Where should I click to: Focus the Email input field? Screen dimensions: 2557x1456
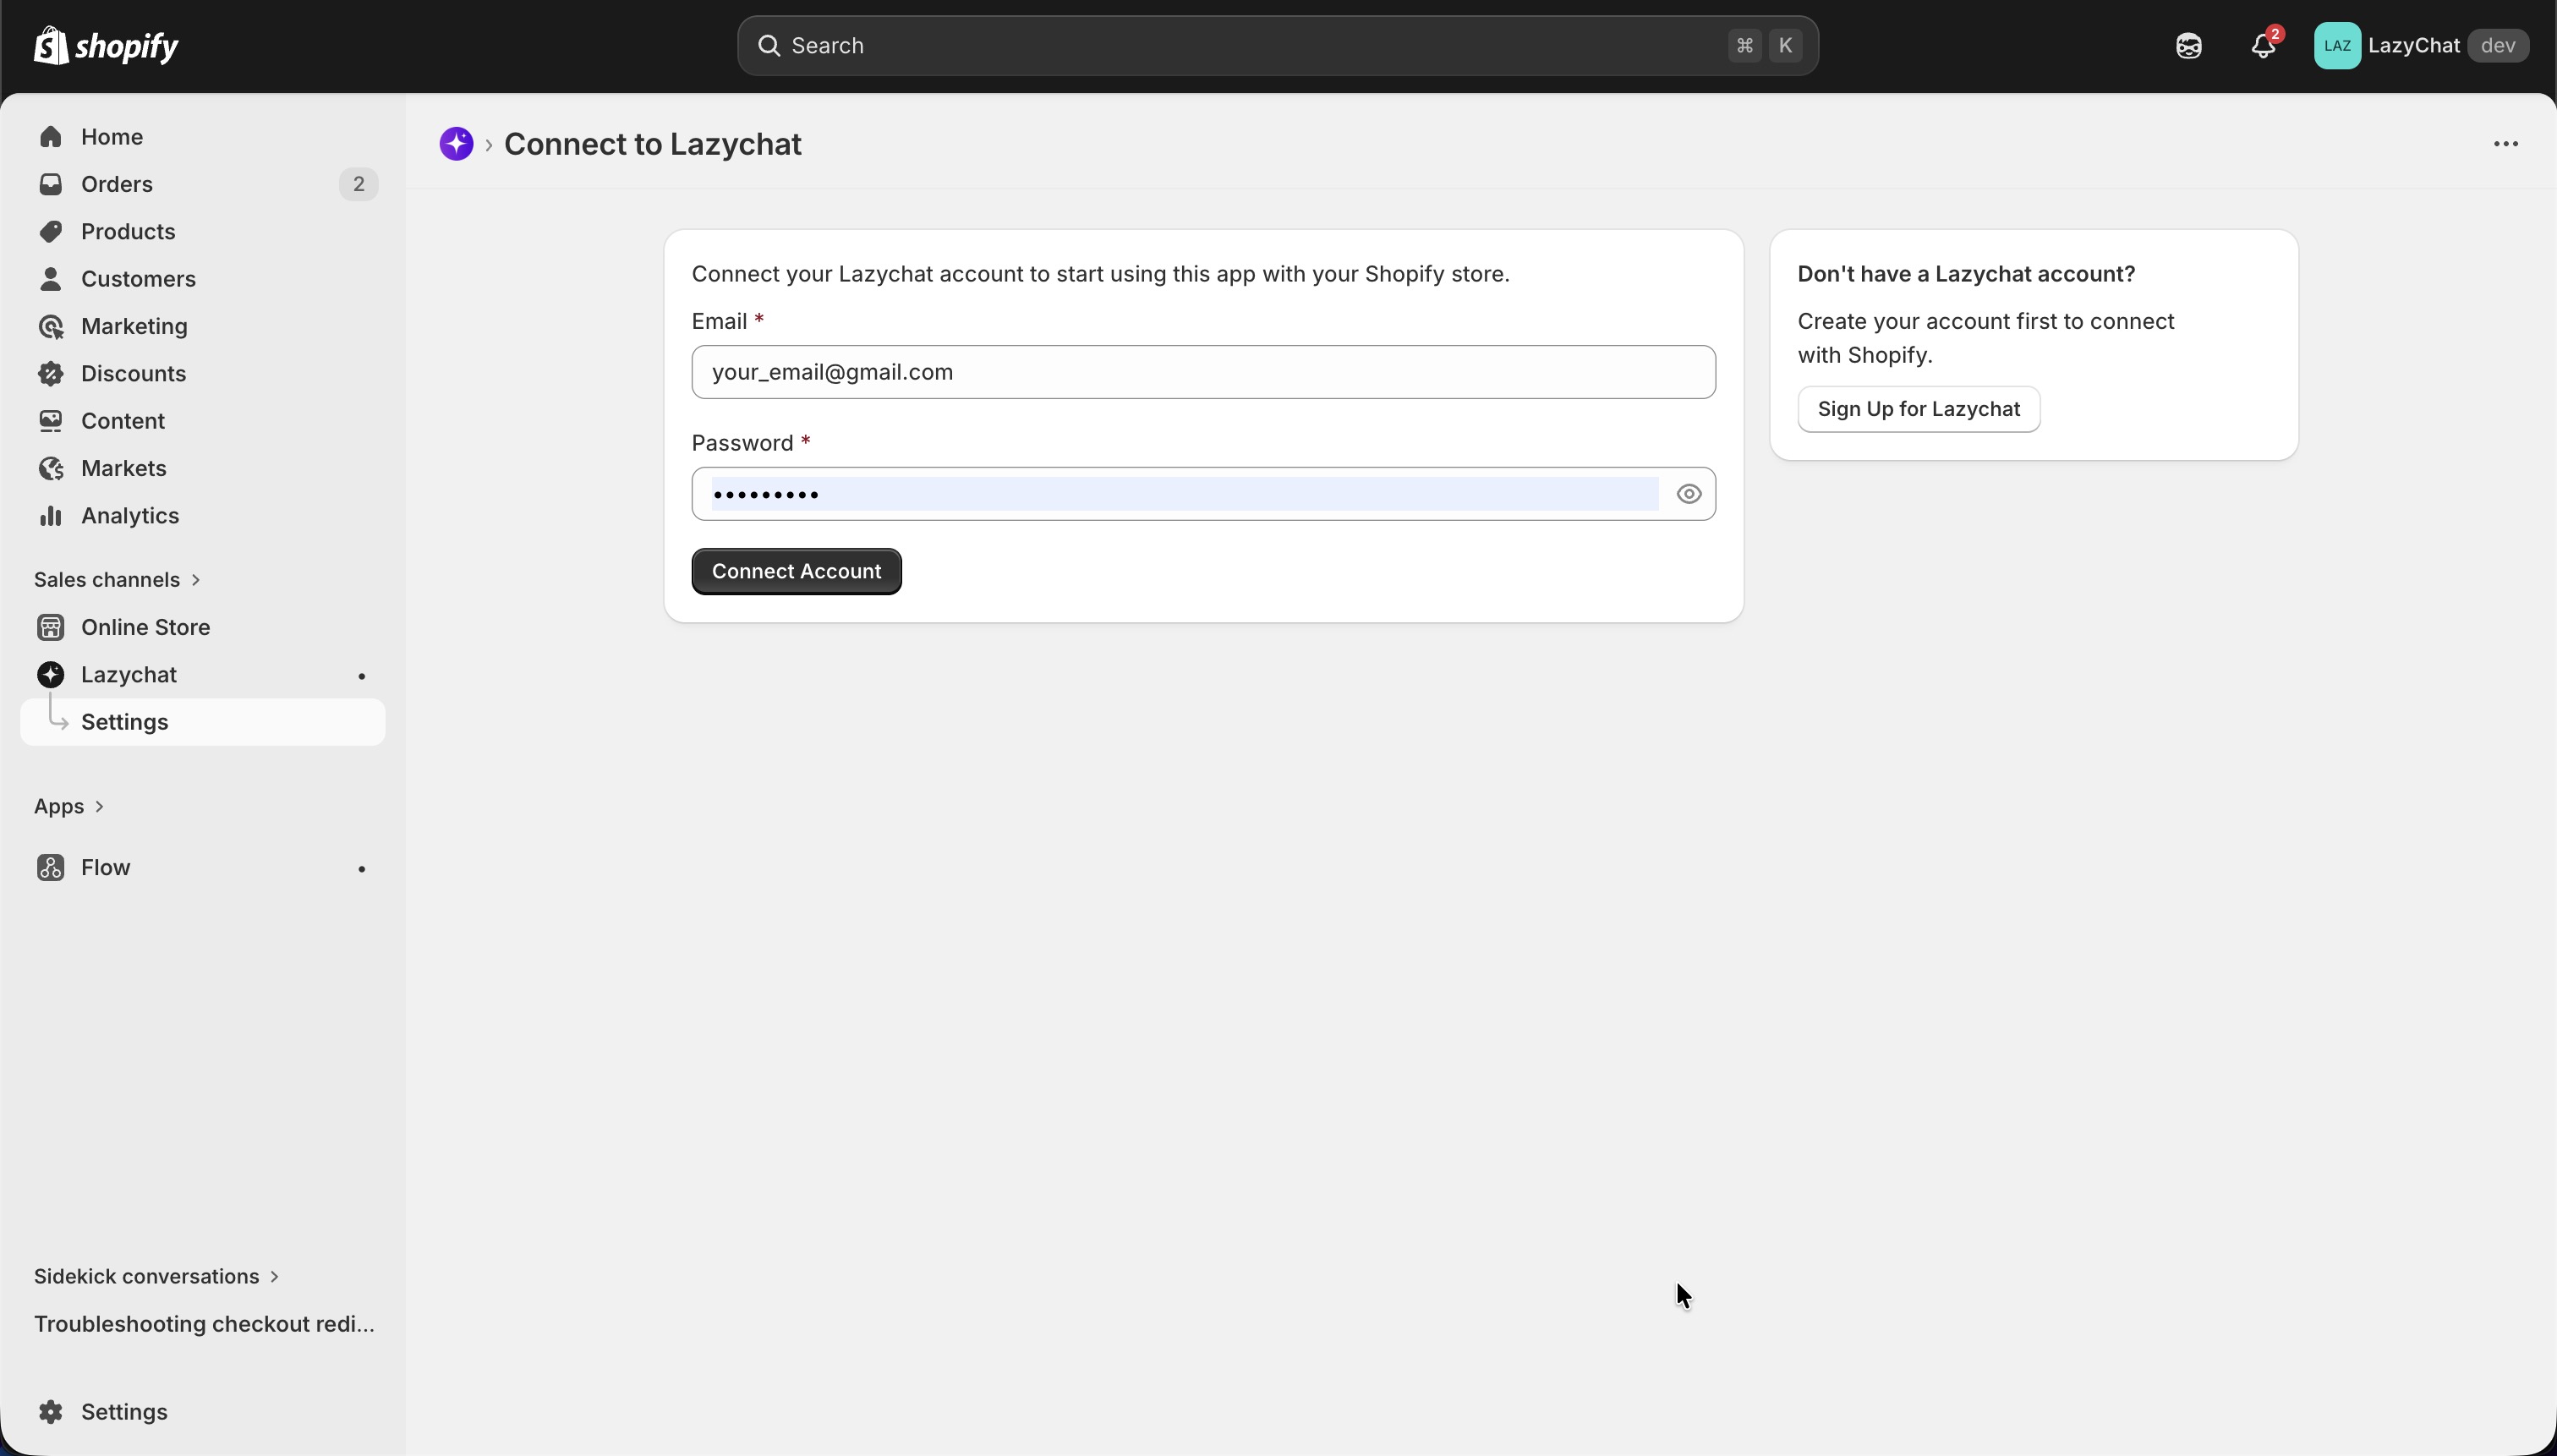click(1203, 372)
